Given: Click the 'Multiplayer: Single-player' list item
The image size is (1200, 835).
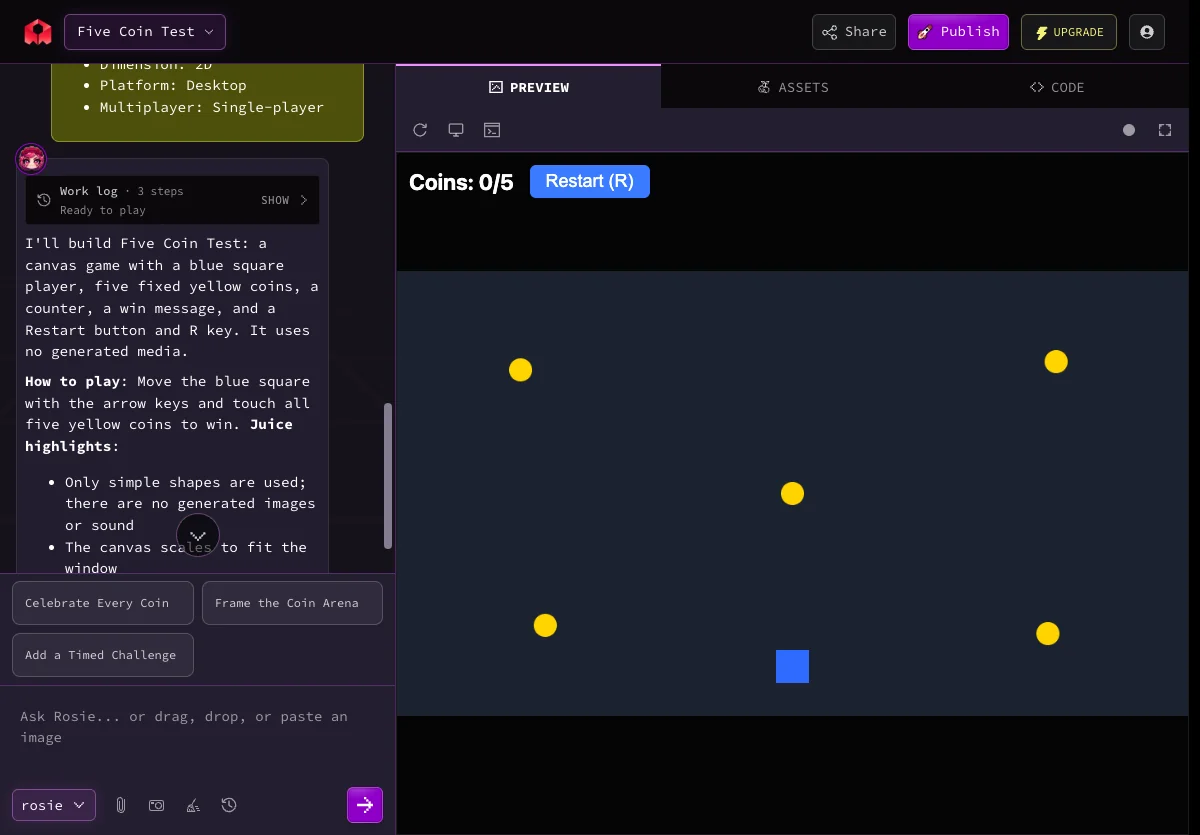Looking at the screenshot, I should click(212, 107).
